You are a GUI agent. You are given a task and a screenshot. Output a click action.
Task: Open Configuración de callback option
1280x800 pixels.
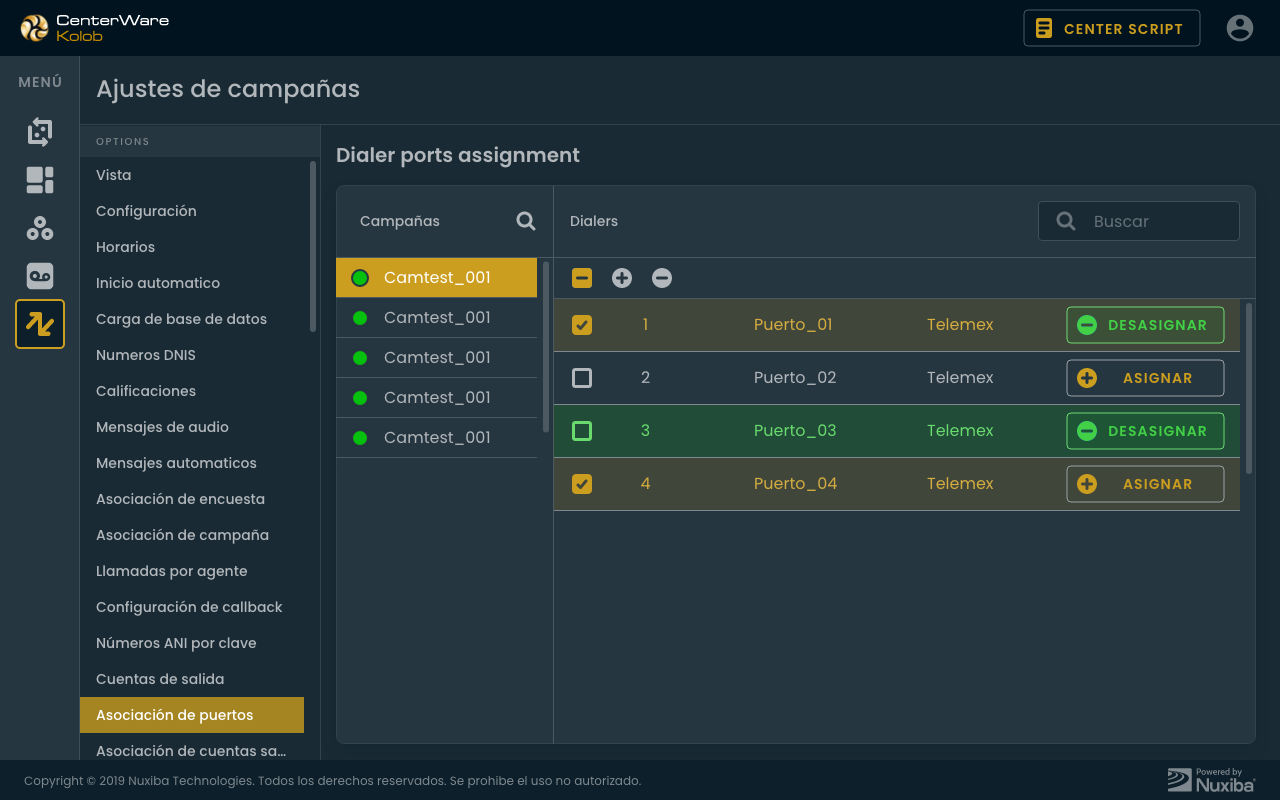[x=192, y=607]
